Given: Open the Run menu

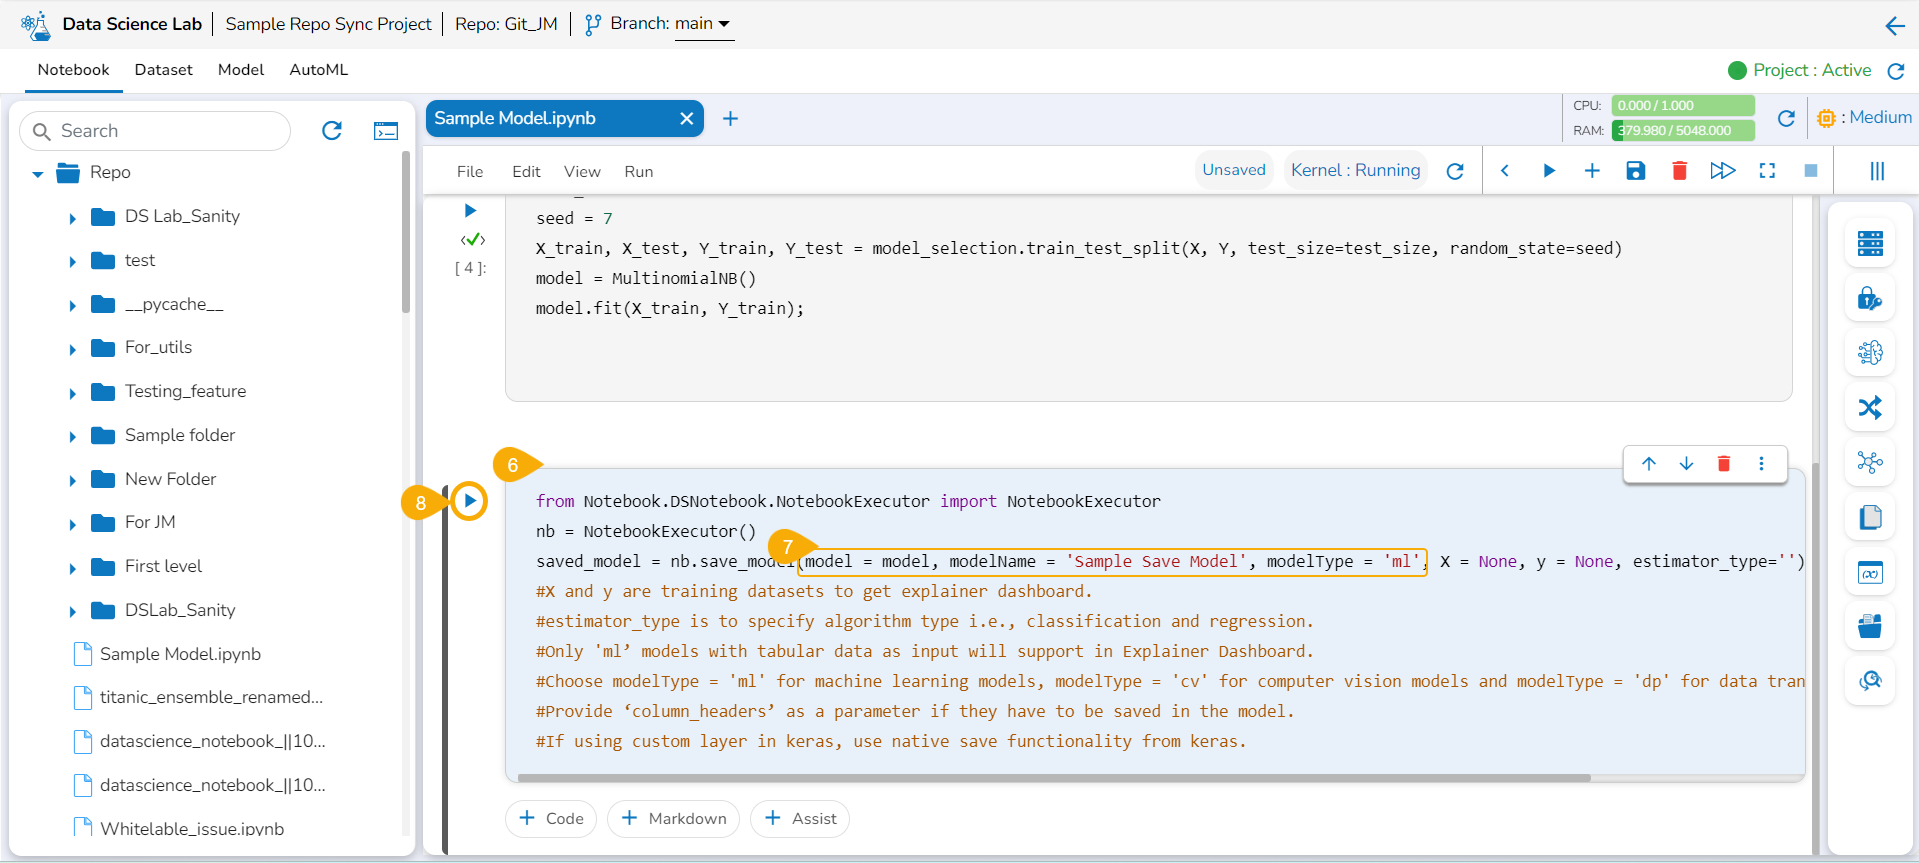Looking at the screenshot, I should [x=638, y=172].
